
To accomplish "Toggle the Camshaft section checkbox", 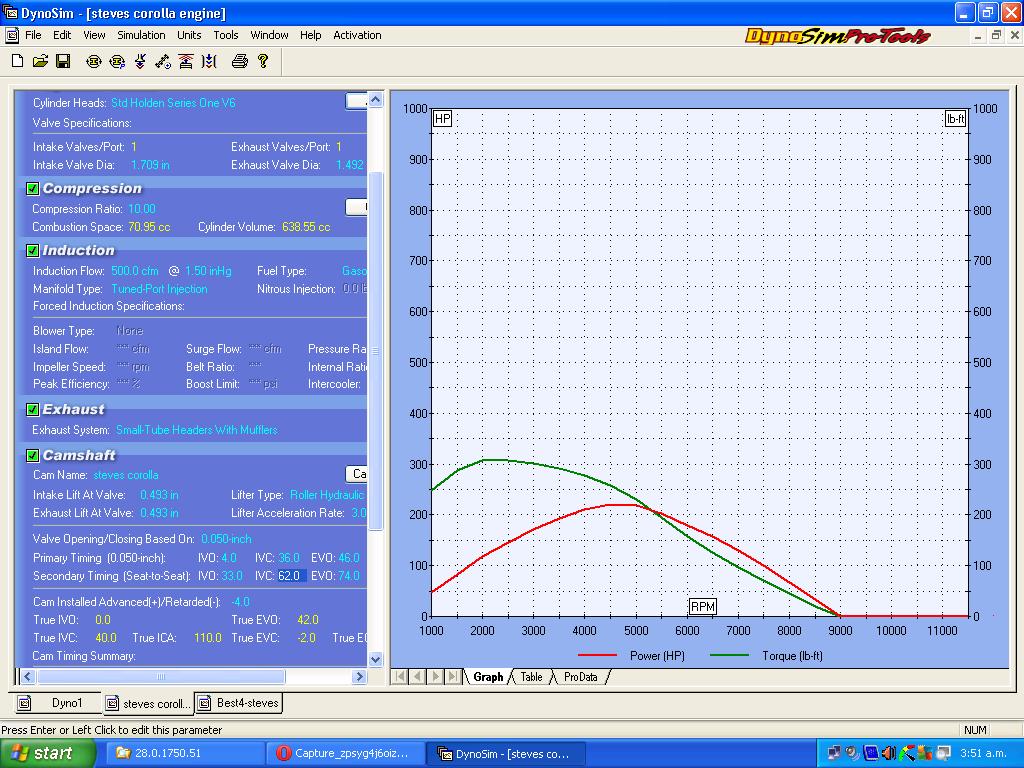I will 32,455.
